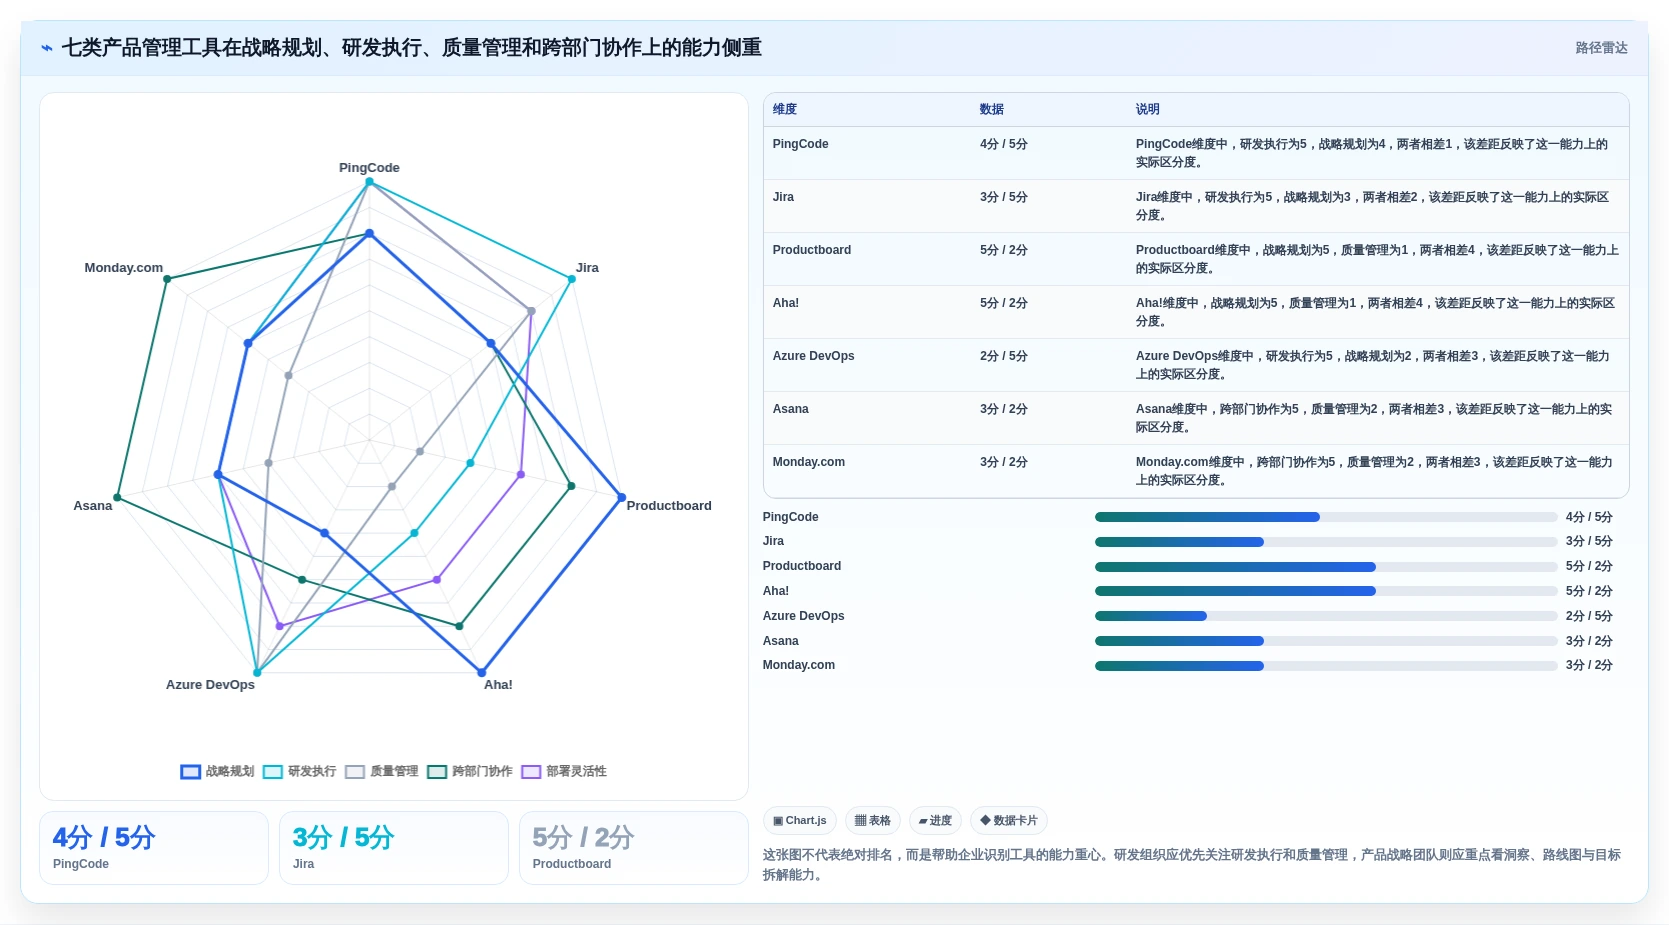1669x925 pixels.
Task: Toggle the 质量管理 legend series
Action: click(381, 771)
